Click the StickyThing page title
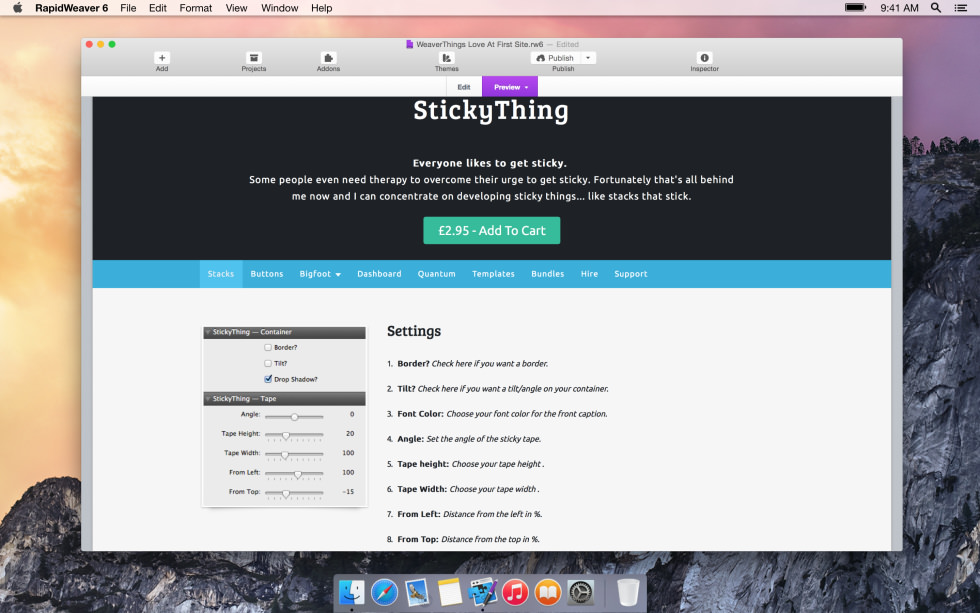 click(x=491, y=111)
